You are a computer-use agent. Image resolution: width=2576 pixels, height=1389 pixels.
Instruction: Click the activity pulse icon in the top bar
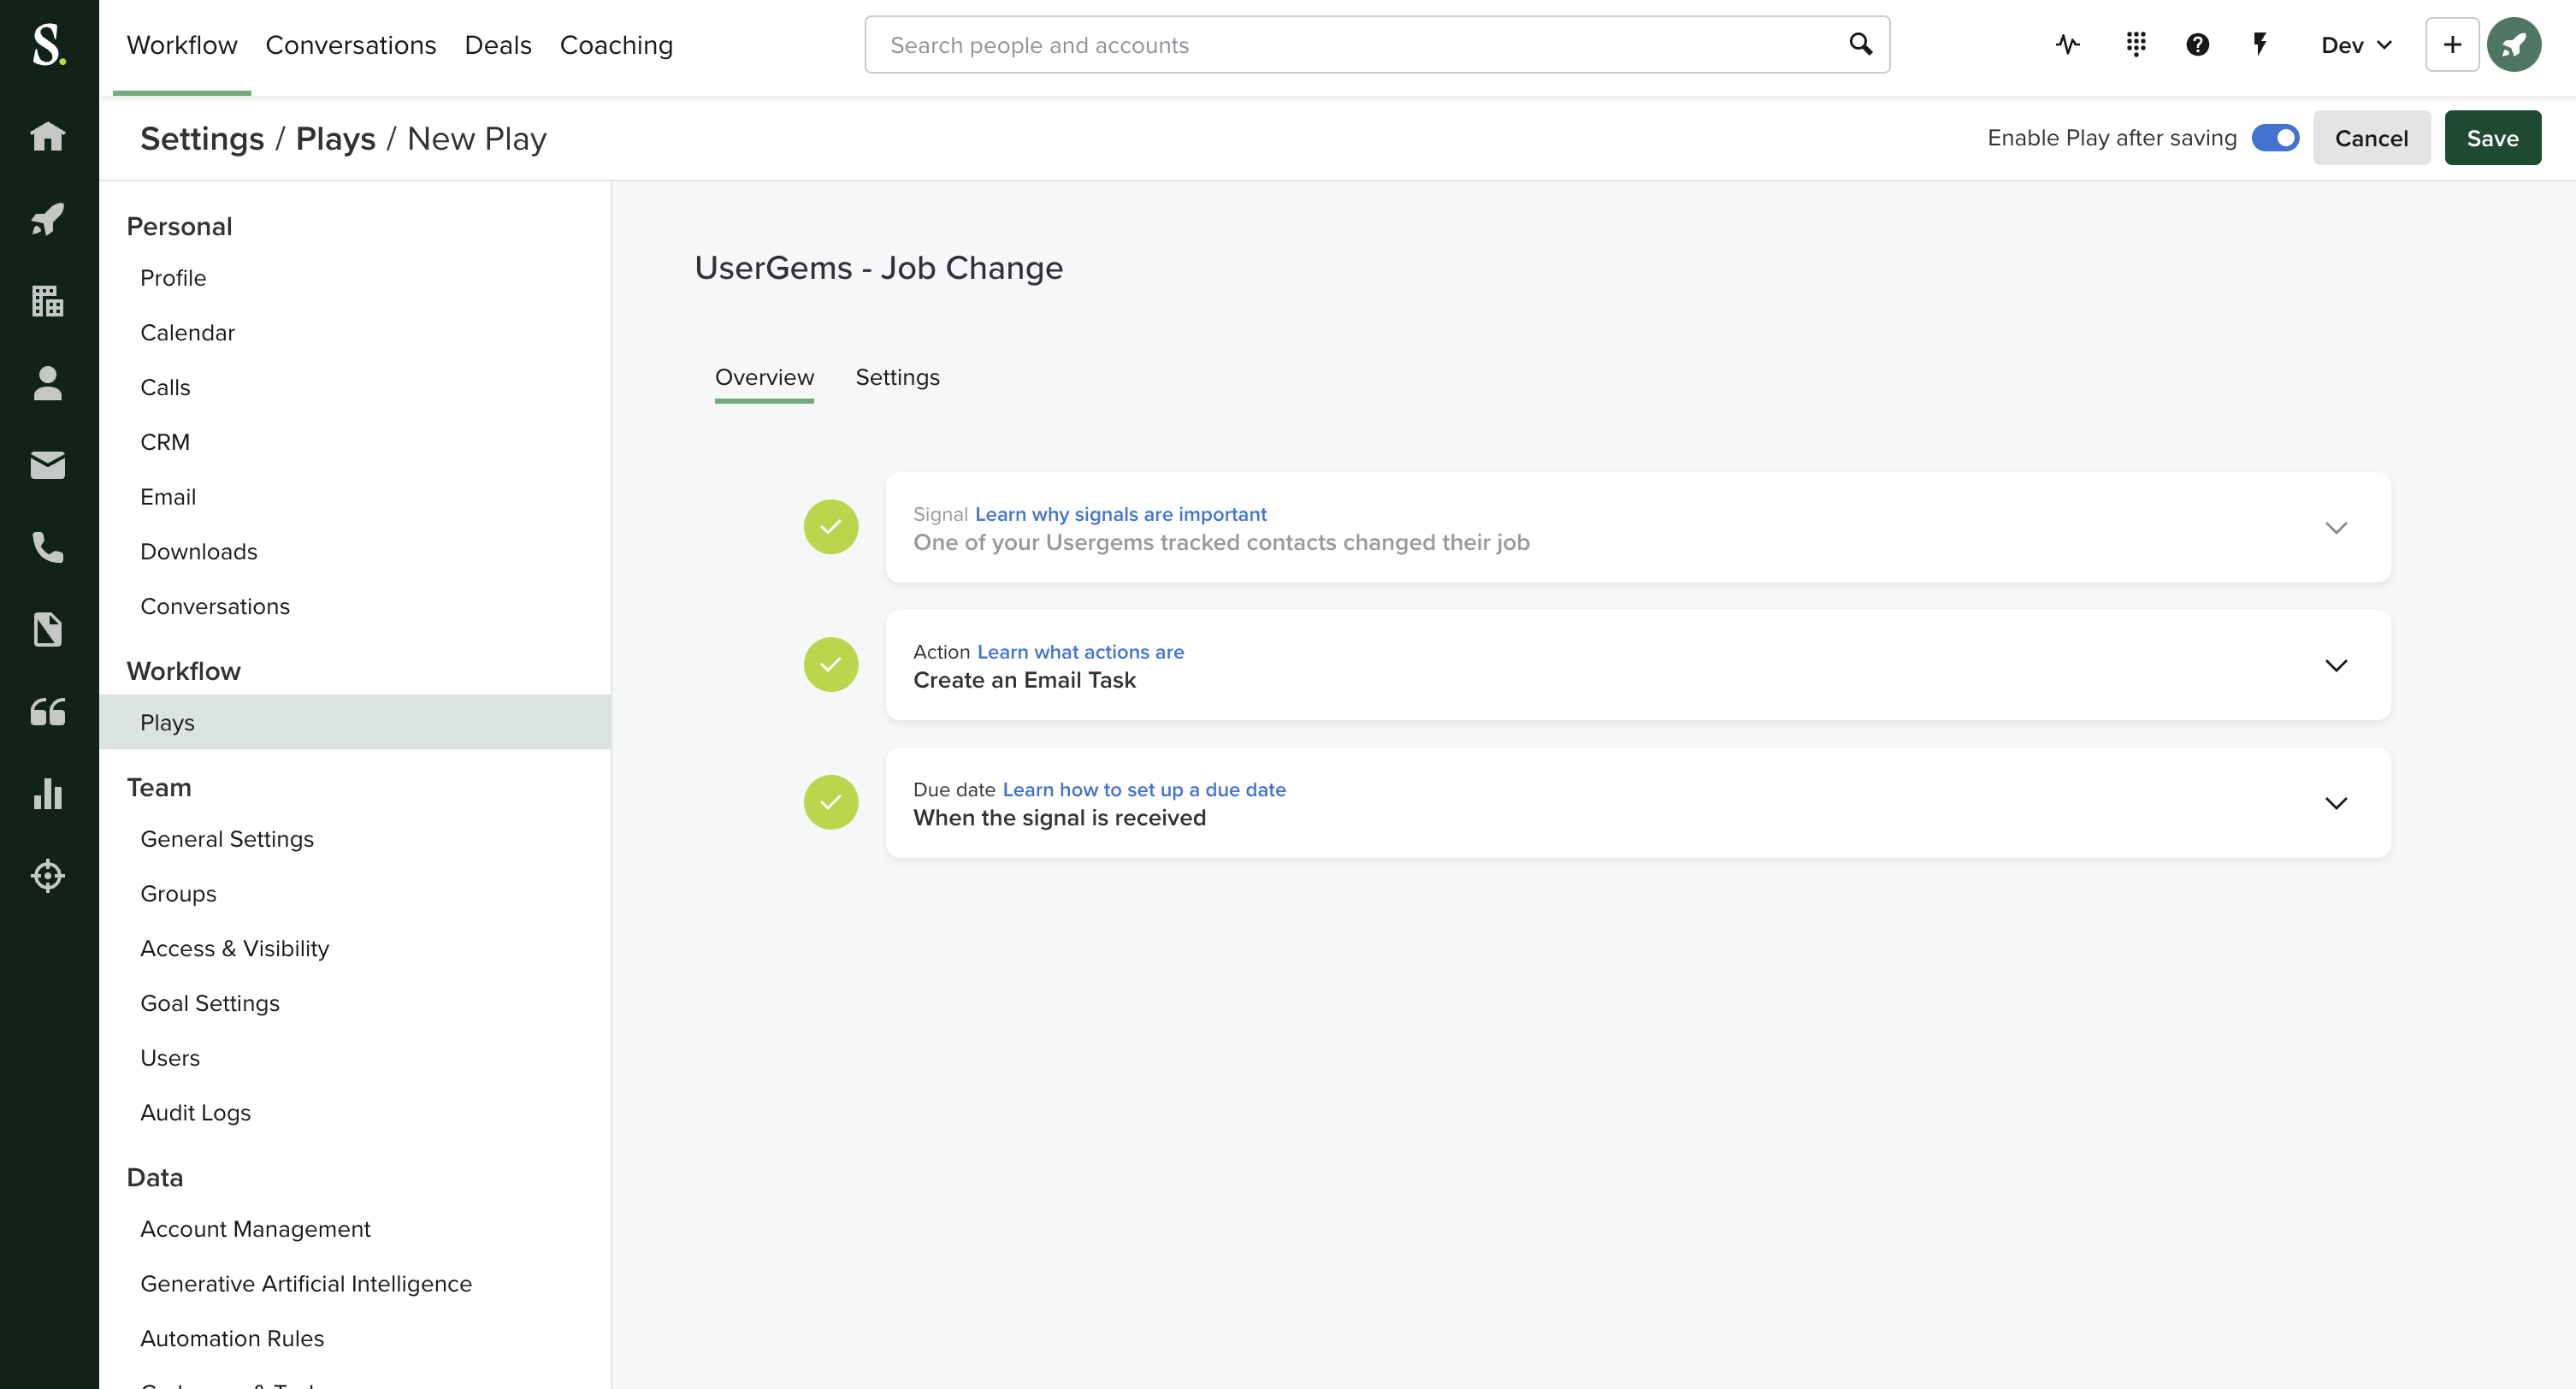2067,45
